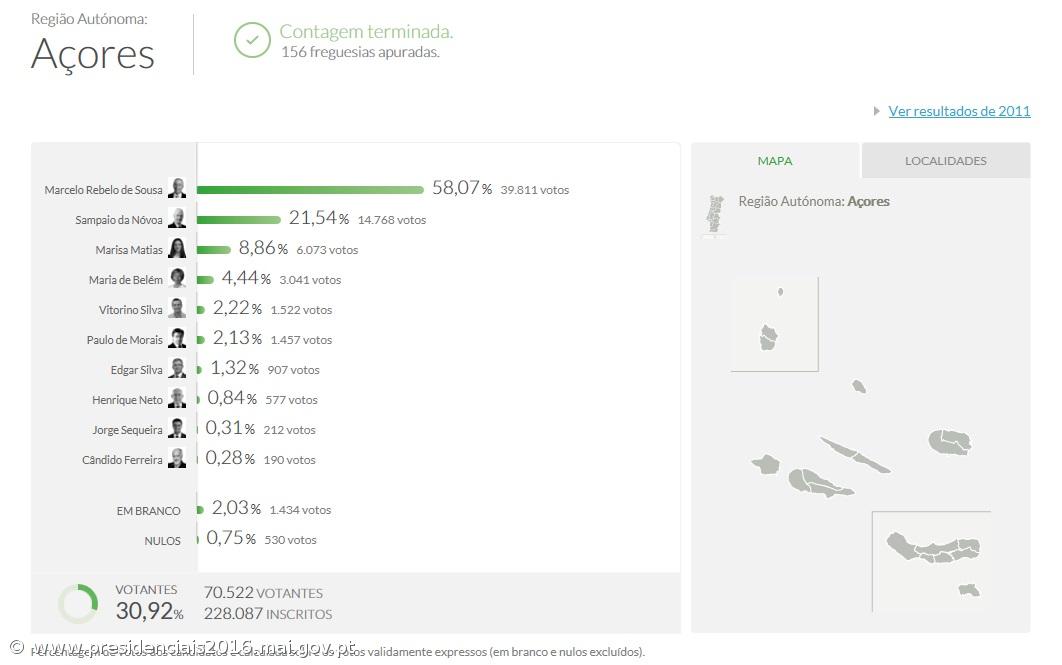This screenshot has width=1062, height=665.
Task: Open Maria de Belém's photo thumbnail
Action: click(177, 278)
